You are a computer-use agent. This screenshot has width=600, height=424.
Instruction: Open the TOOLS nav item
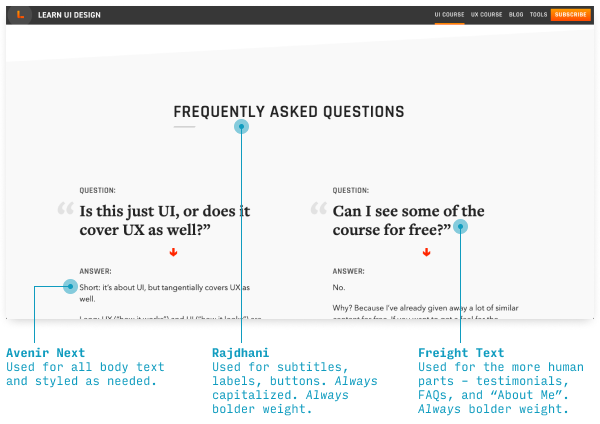pos(538,15)
